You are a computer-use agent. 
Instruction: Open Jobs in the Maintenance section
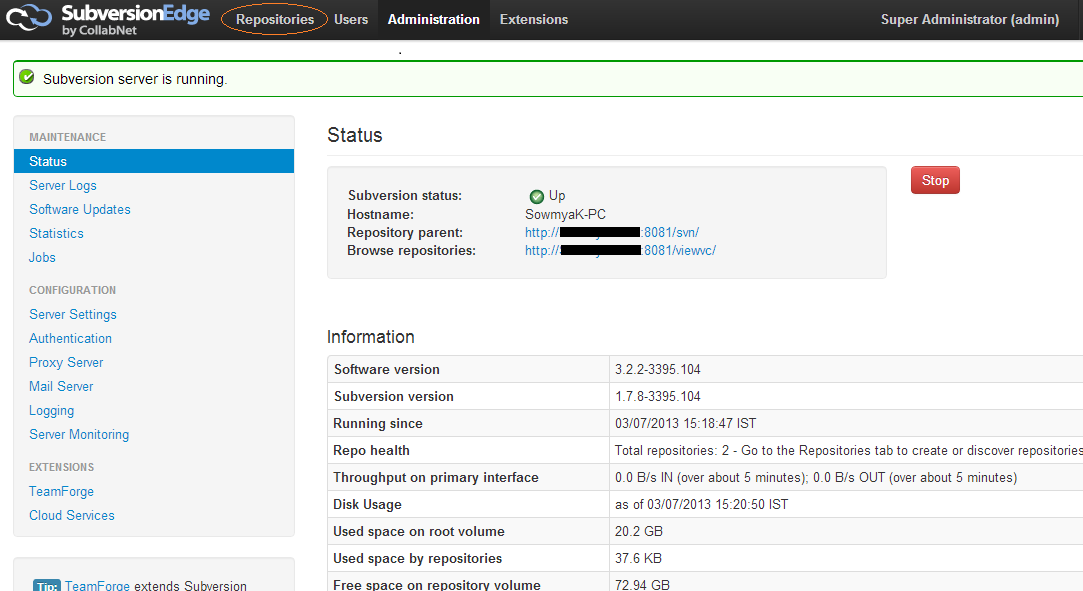tap(42, 257)
